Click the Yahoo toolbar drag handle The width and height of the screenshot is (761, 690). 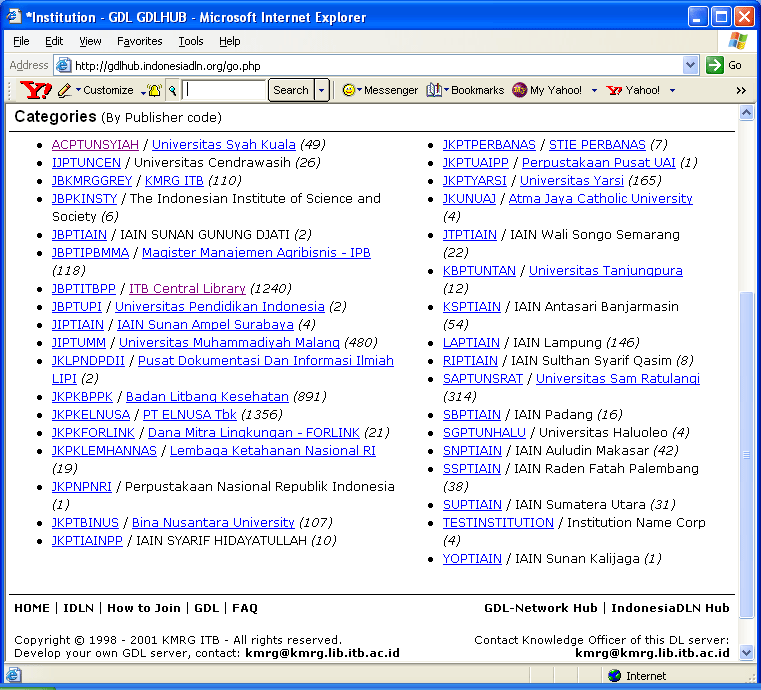pos(10,90)
